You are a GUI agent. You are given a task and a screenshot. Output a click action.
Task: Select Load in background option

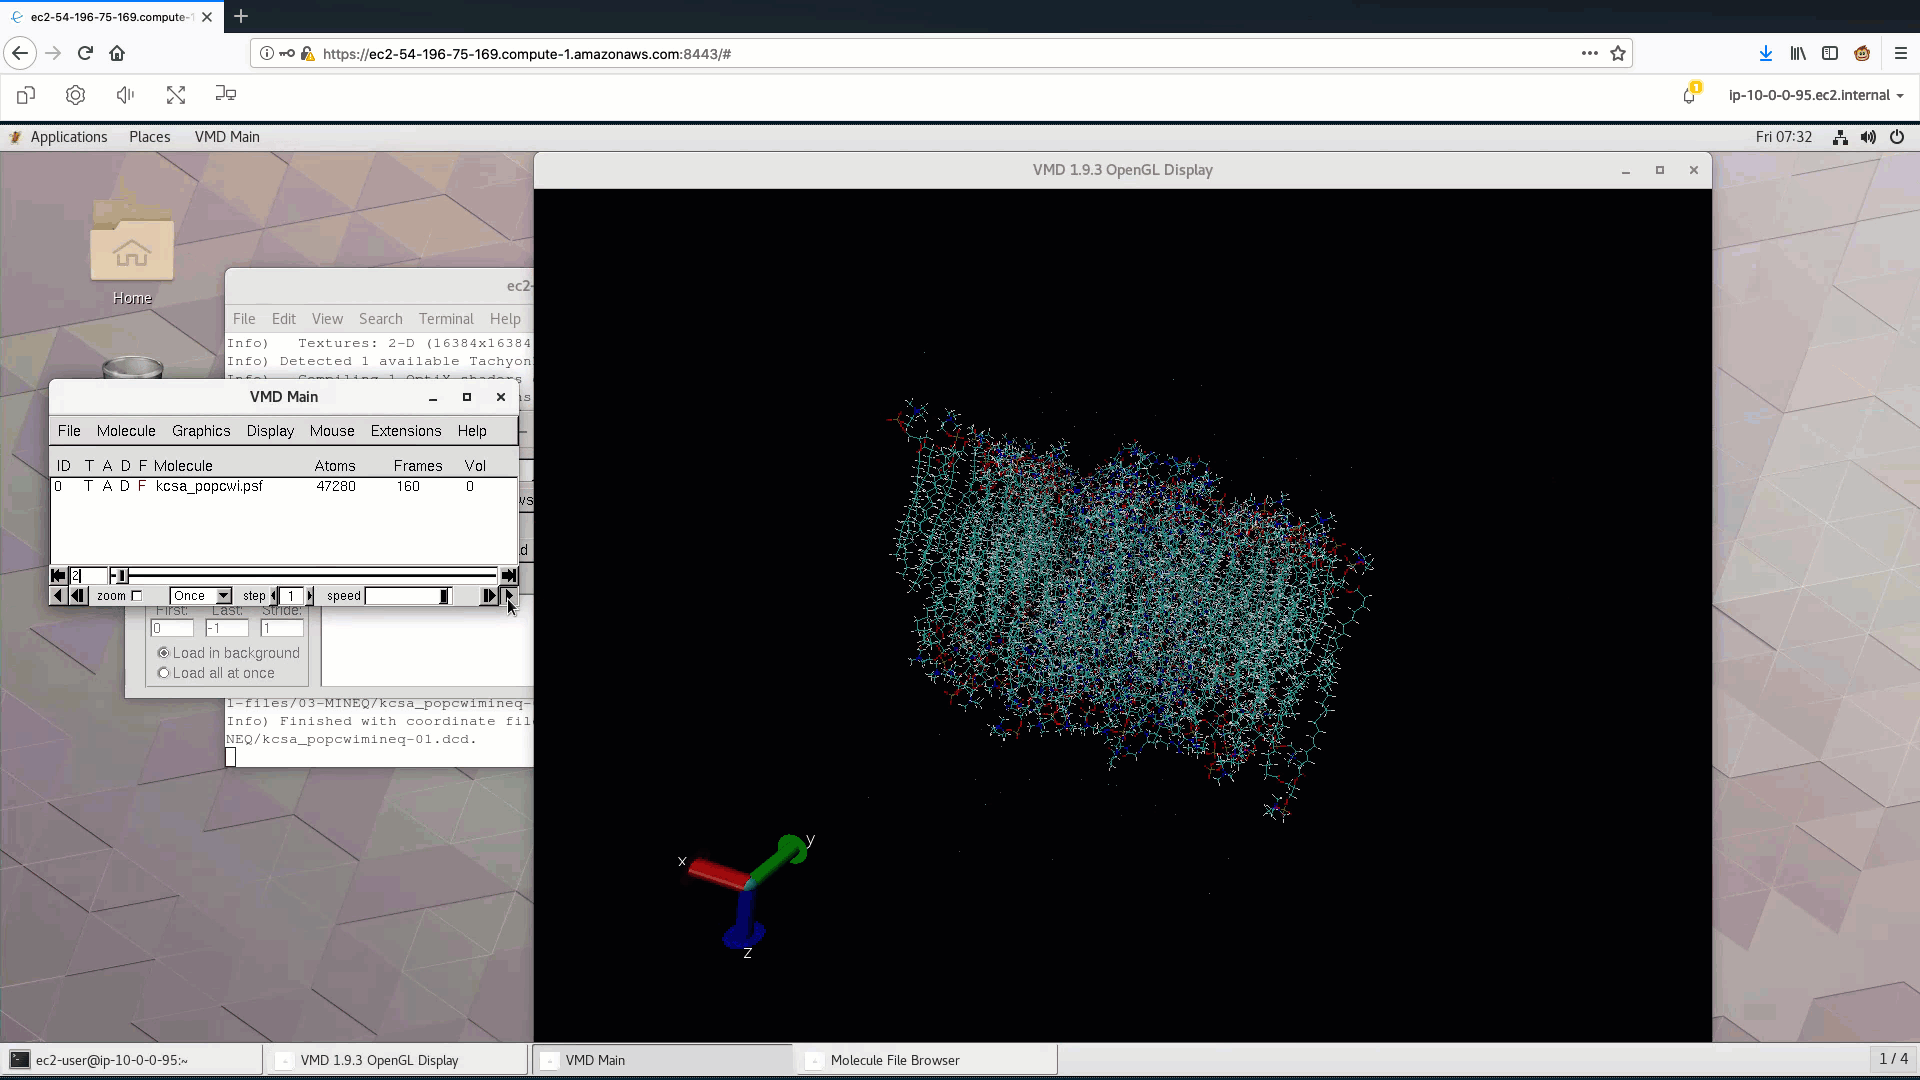tap(164, 653)
